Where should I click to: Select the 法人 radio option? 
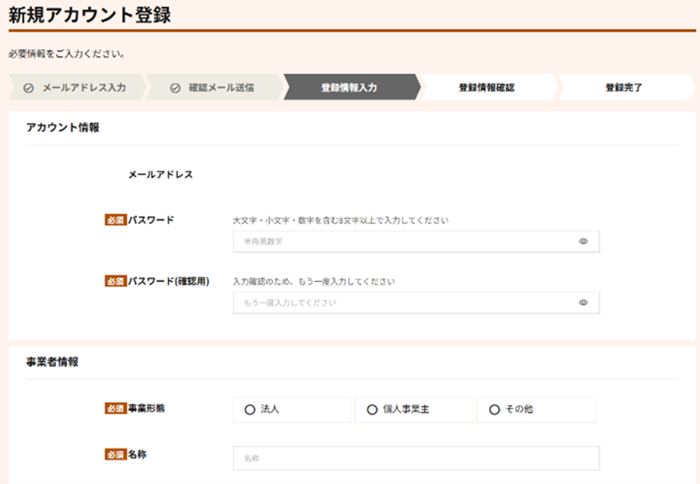[250, 410]
